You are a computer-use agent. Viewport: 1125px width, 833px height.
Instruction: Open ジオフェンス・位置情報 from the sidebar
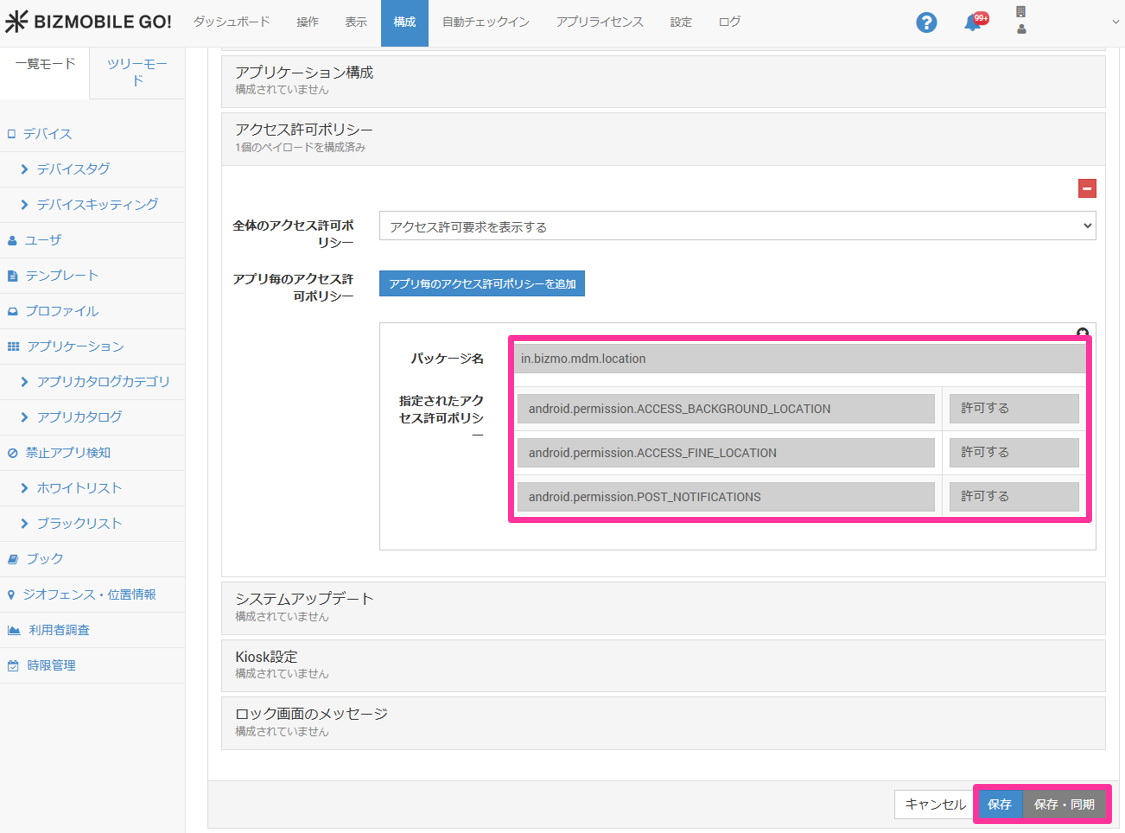89,594
